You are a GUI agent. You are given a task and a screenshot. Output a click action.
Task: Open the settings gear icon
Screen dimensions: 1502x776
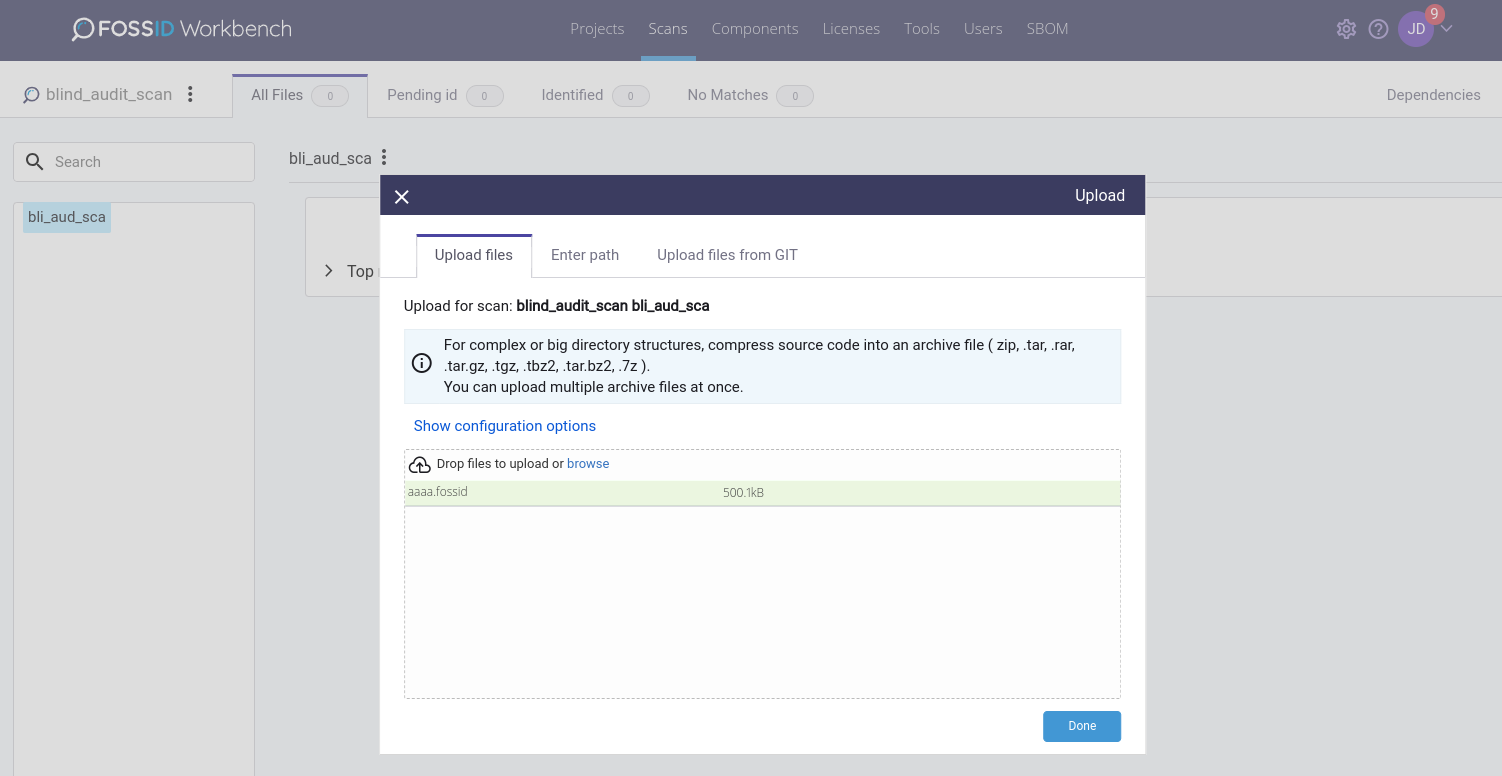coord(1346,29)
